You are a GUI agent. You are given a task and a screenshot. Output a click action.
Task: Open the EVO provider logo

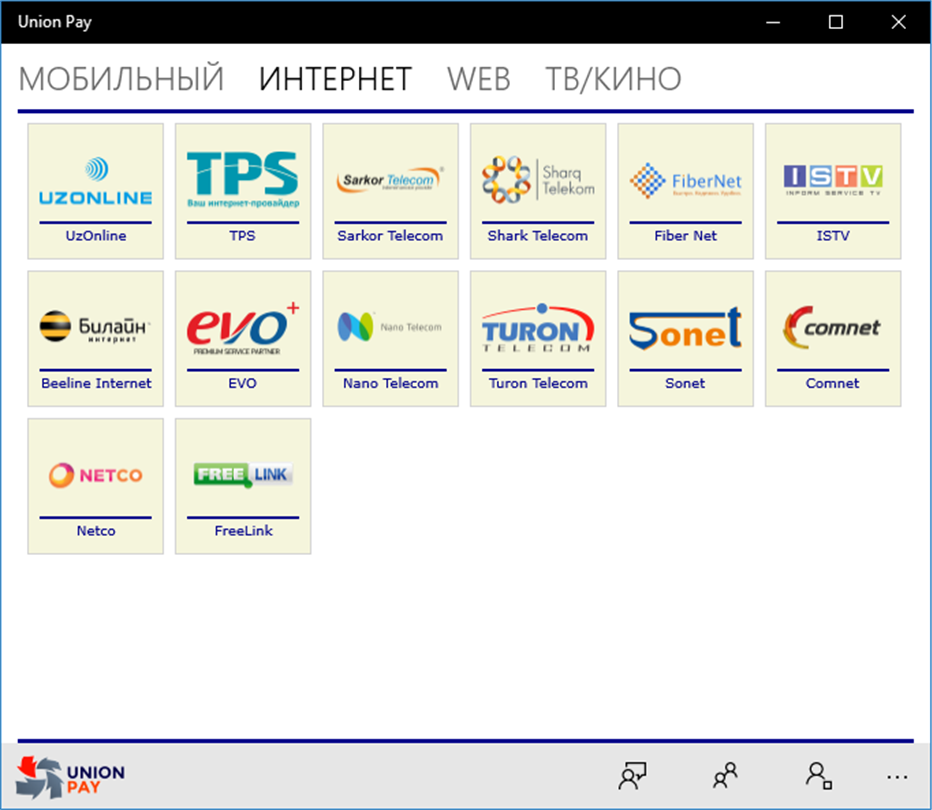click(243, 328)
